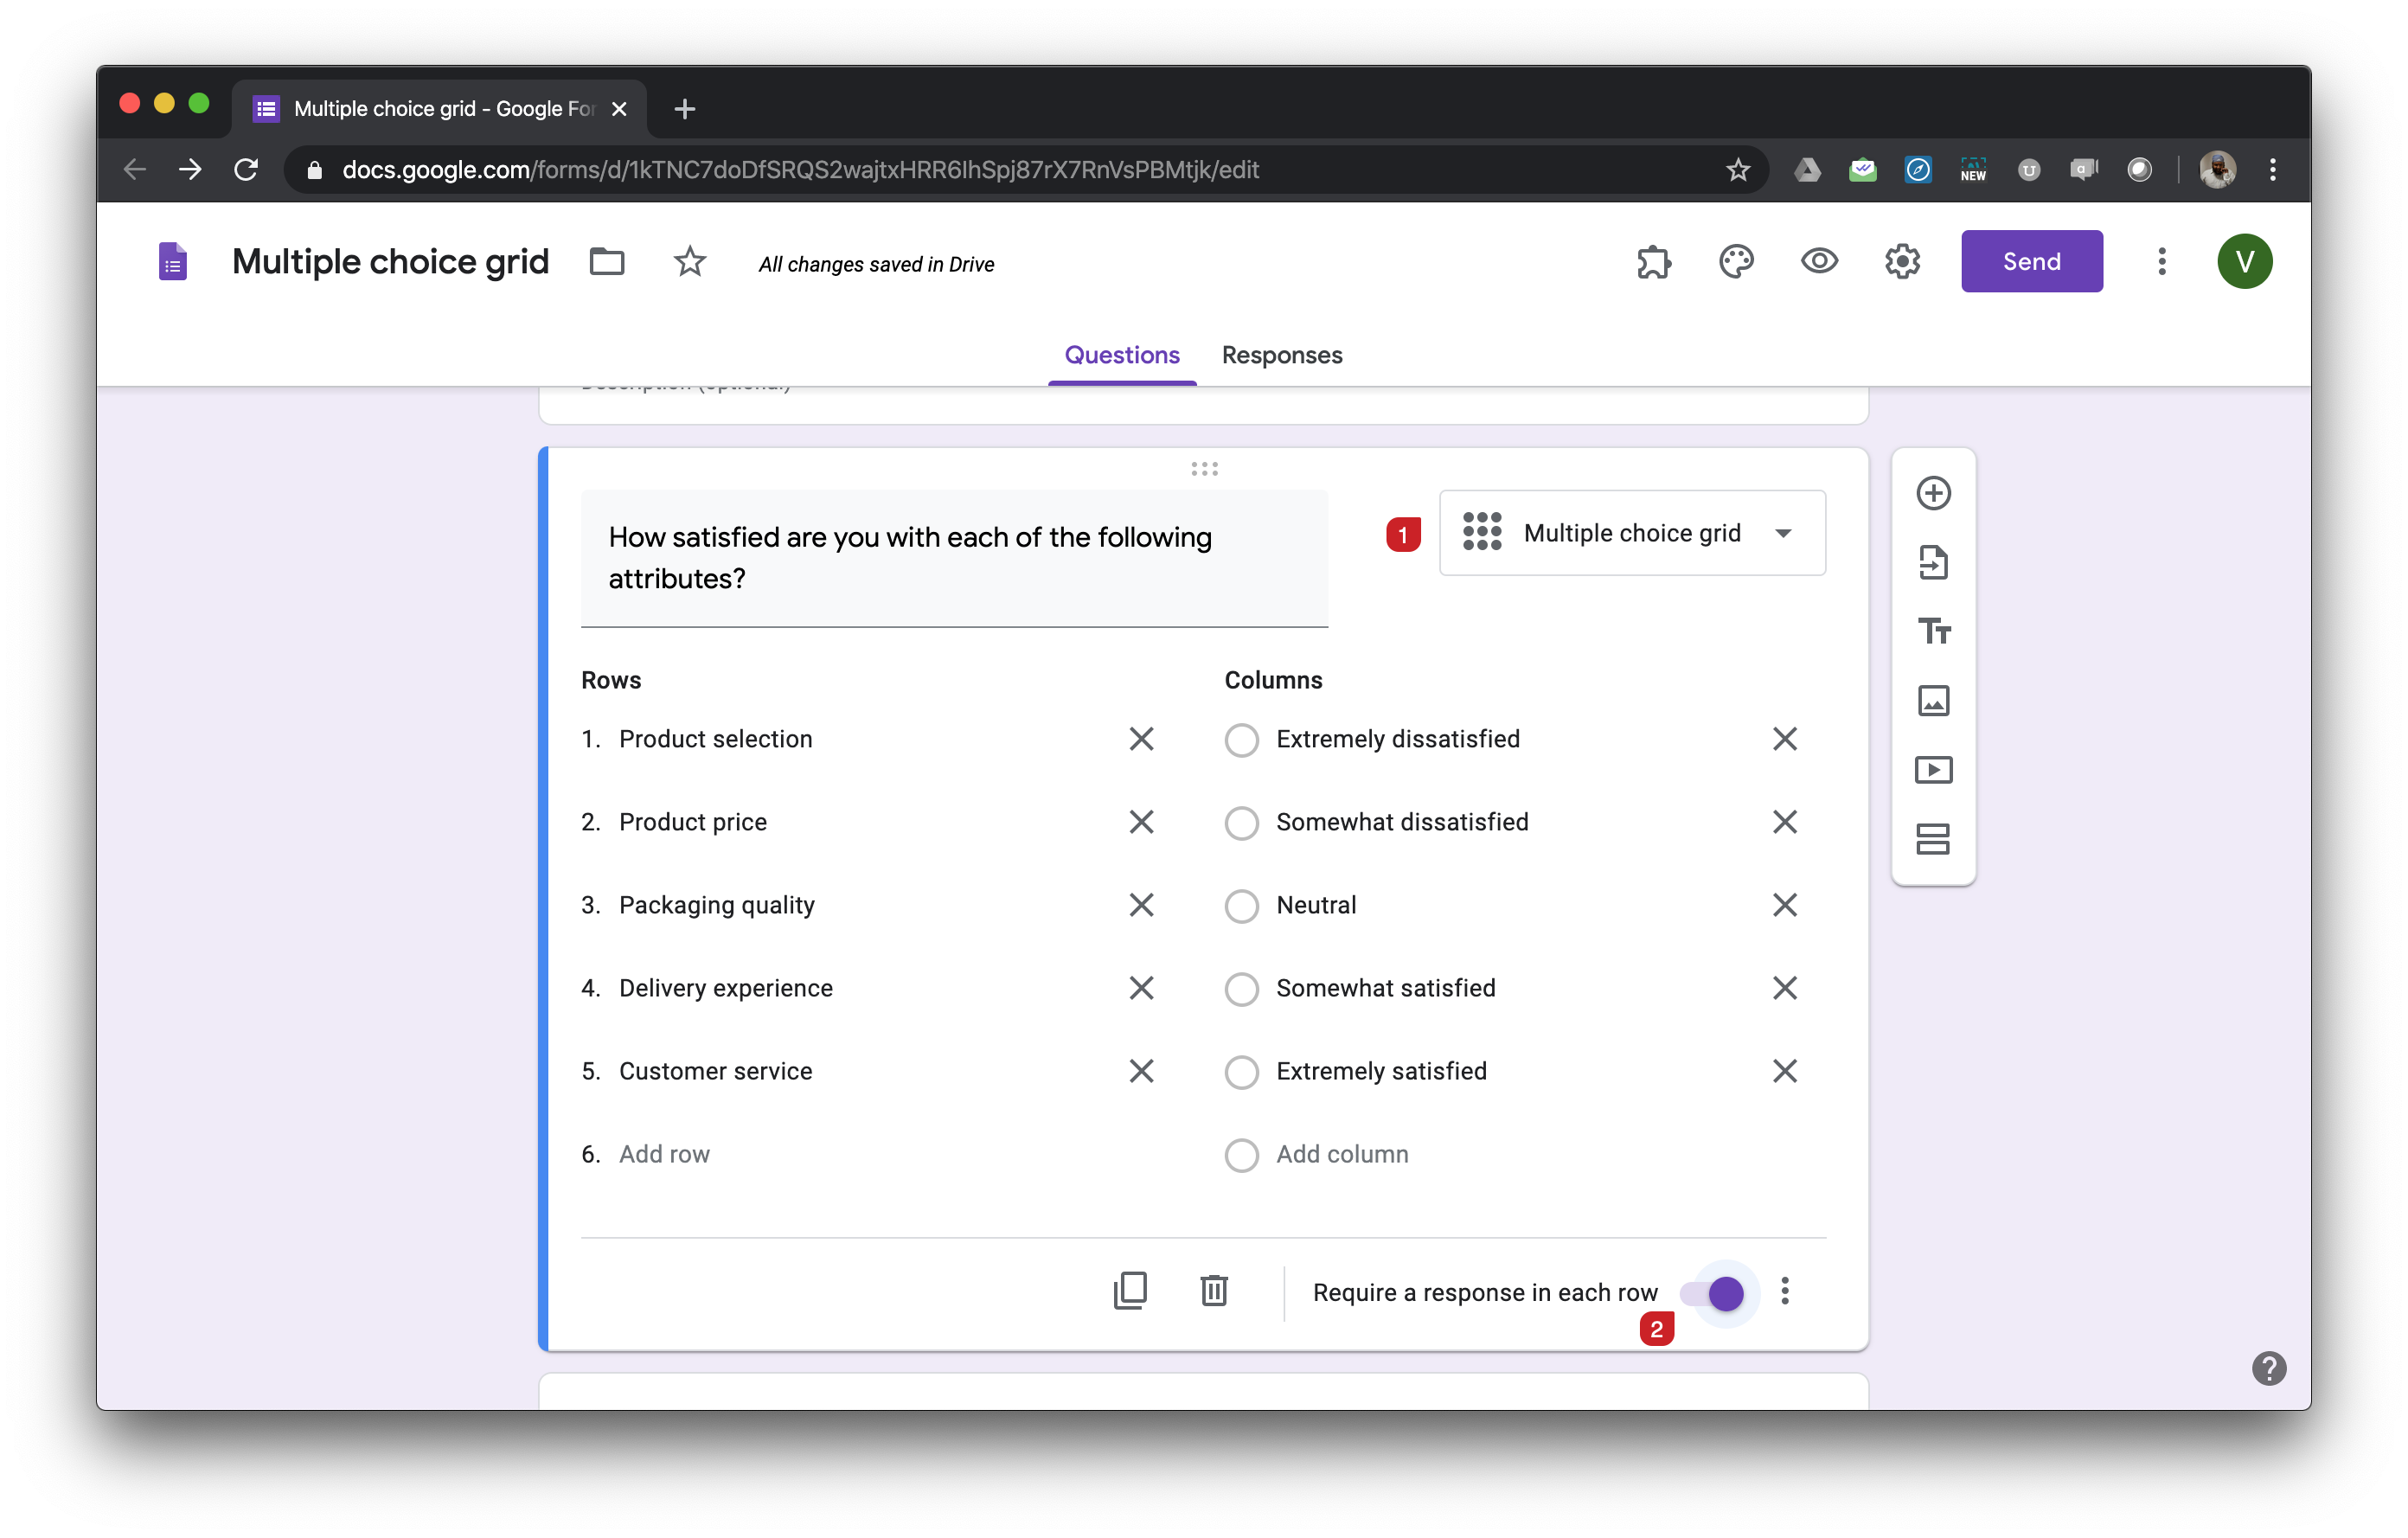2408x1538 pixels.
Task: Open question options three-dot menu
Action: click(1784, 1291)
